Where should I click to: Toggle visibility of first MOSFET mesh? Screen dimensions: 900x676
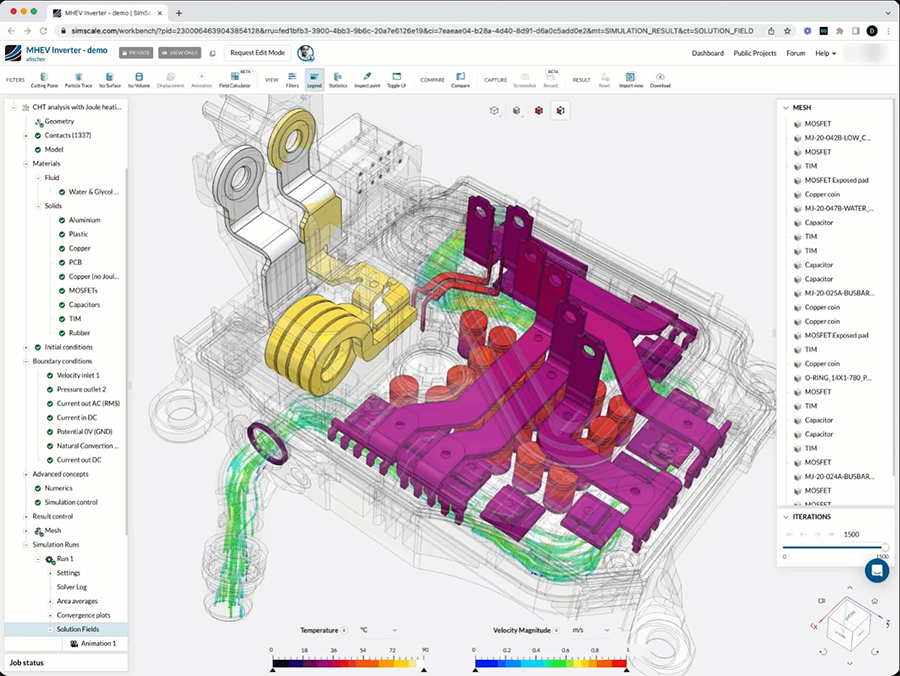point(797,124)
